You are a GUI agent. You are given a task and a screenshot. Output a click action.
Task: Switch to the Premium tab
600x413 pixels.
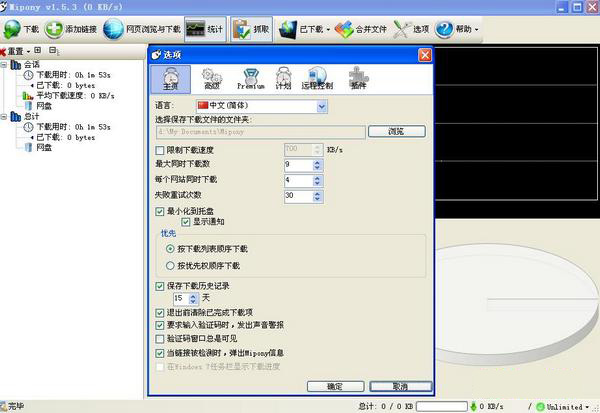(251, 79)
